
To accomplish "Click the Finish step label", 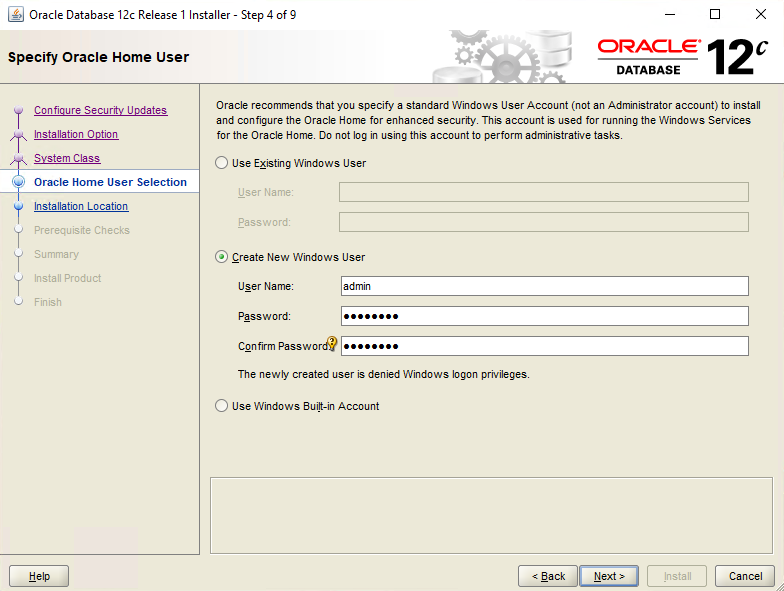I will click(48, 302).
